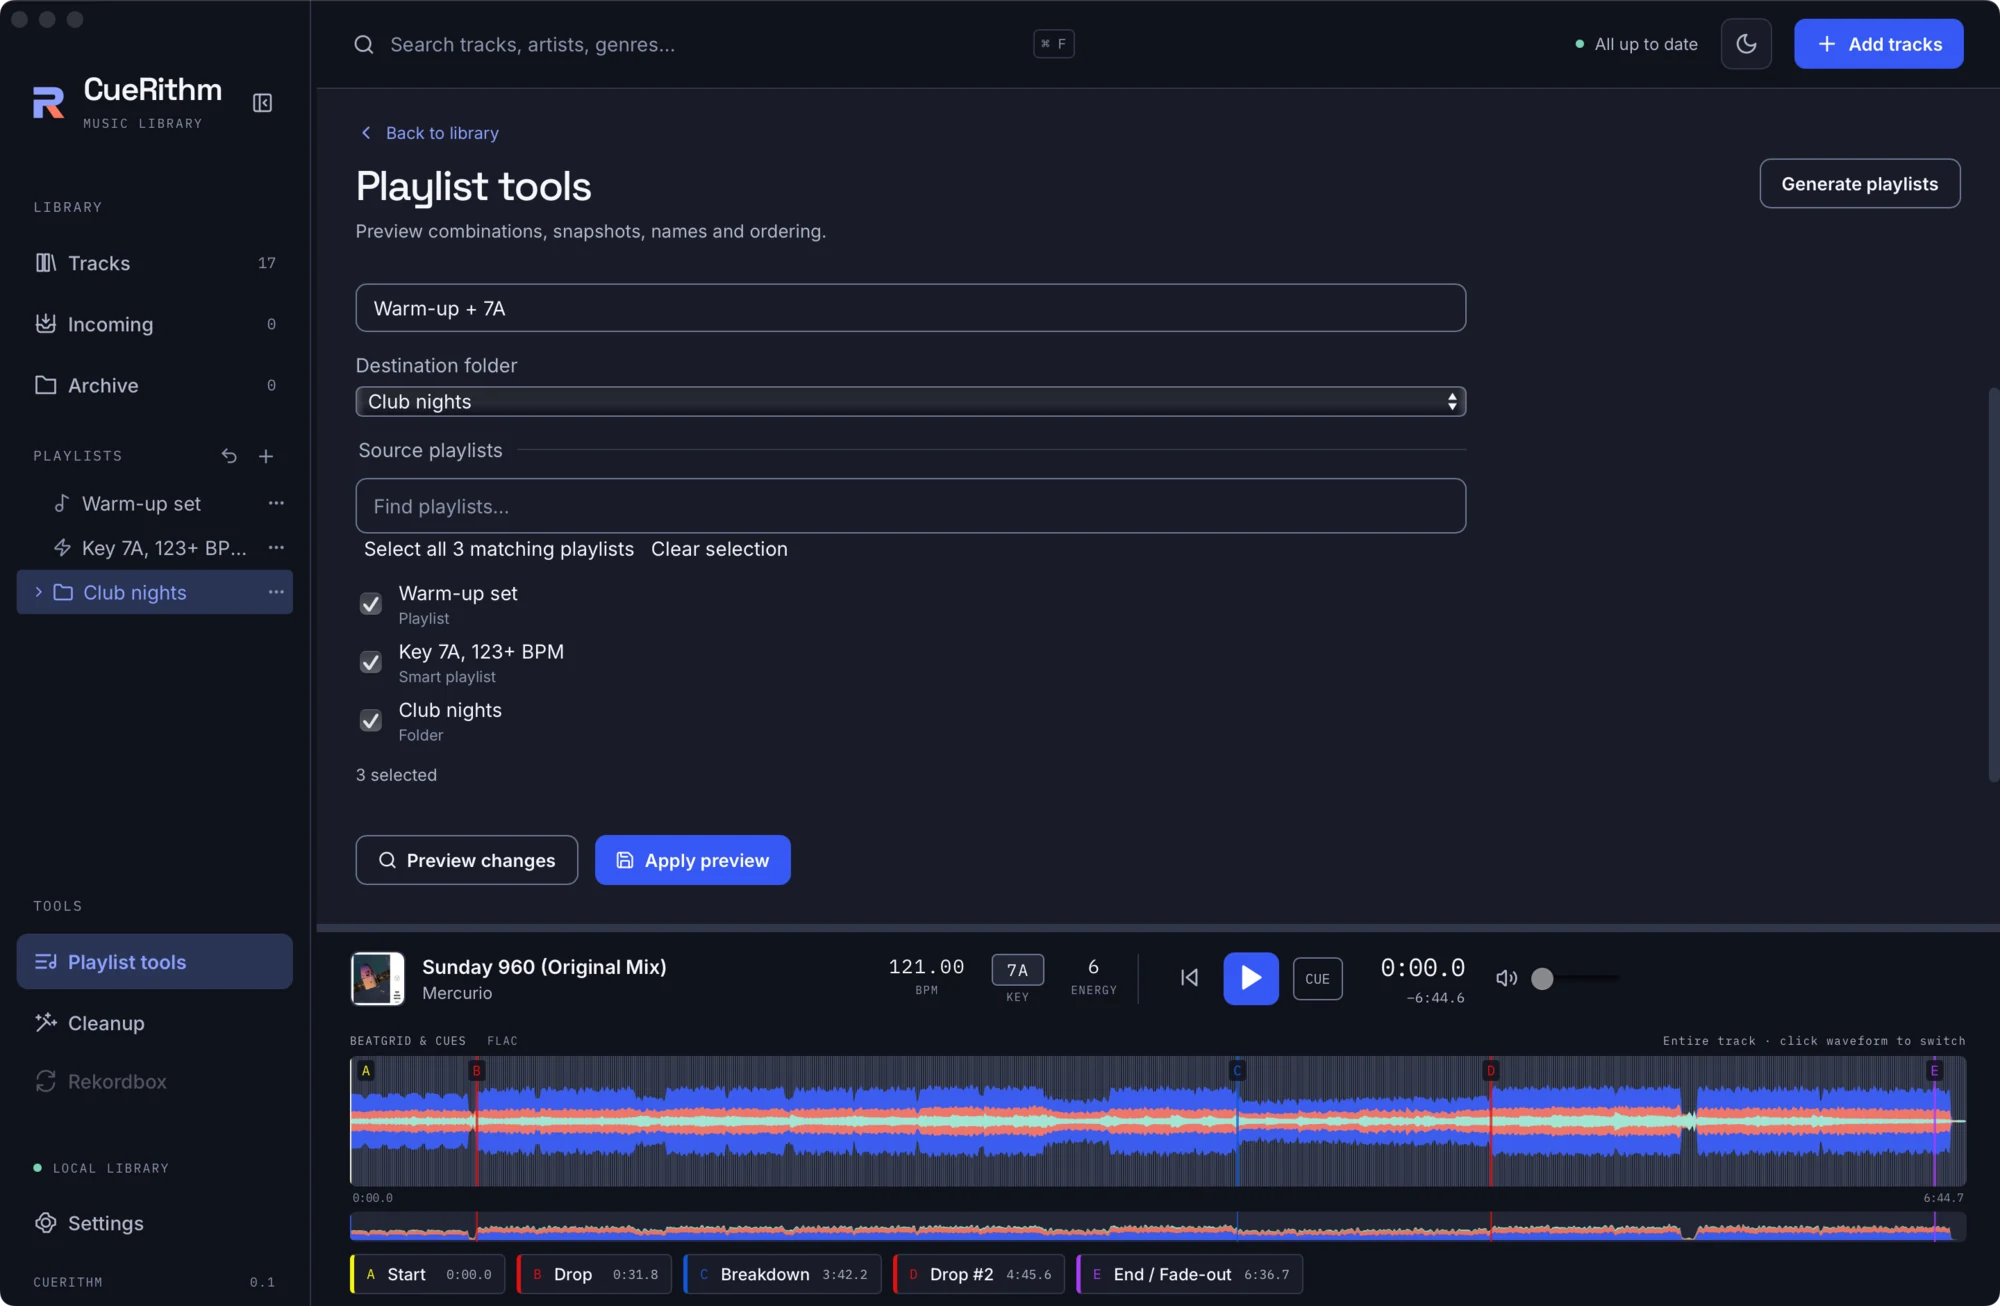2000x1306 pixels.
Task: Click the overview mini waveform strip
Action: click(1158, 1226)
